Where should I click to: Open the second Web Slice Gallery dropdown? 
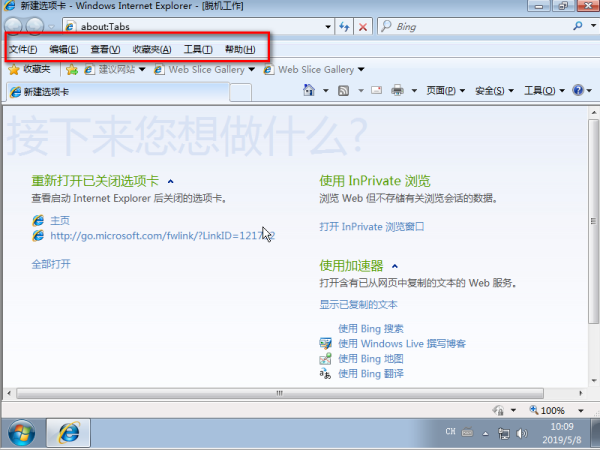pyautogui.click(x=361, y=70)
